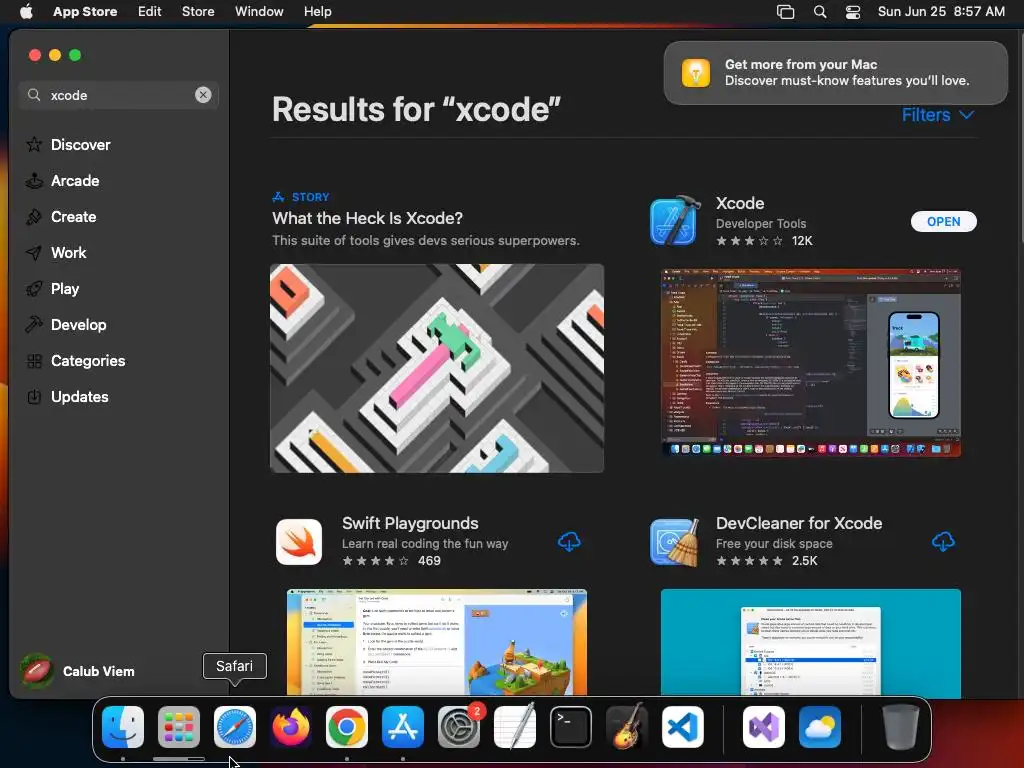
Task: Launch Visual Studio Code from Dock
Action: point(682,727)
